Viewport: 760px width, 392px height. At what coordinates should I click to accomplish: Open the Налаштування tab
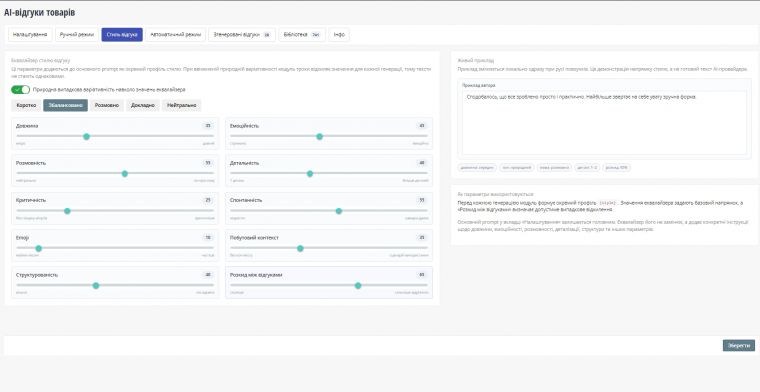pyautogui.click(x=30, y=35)
